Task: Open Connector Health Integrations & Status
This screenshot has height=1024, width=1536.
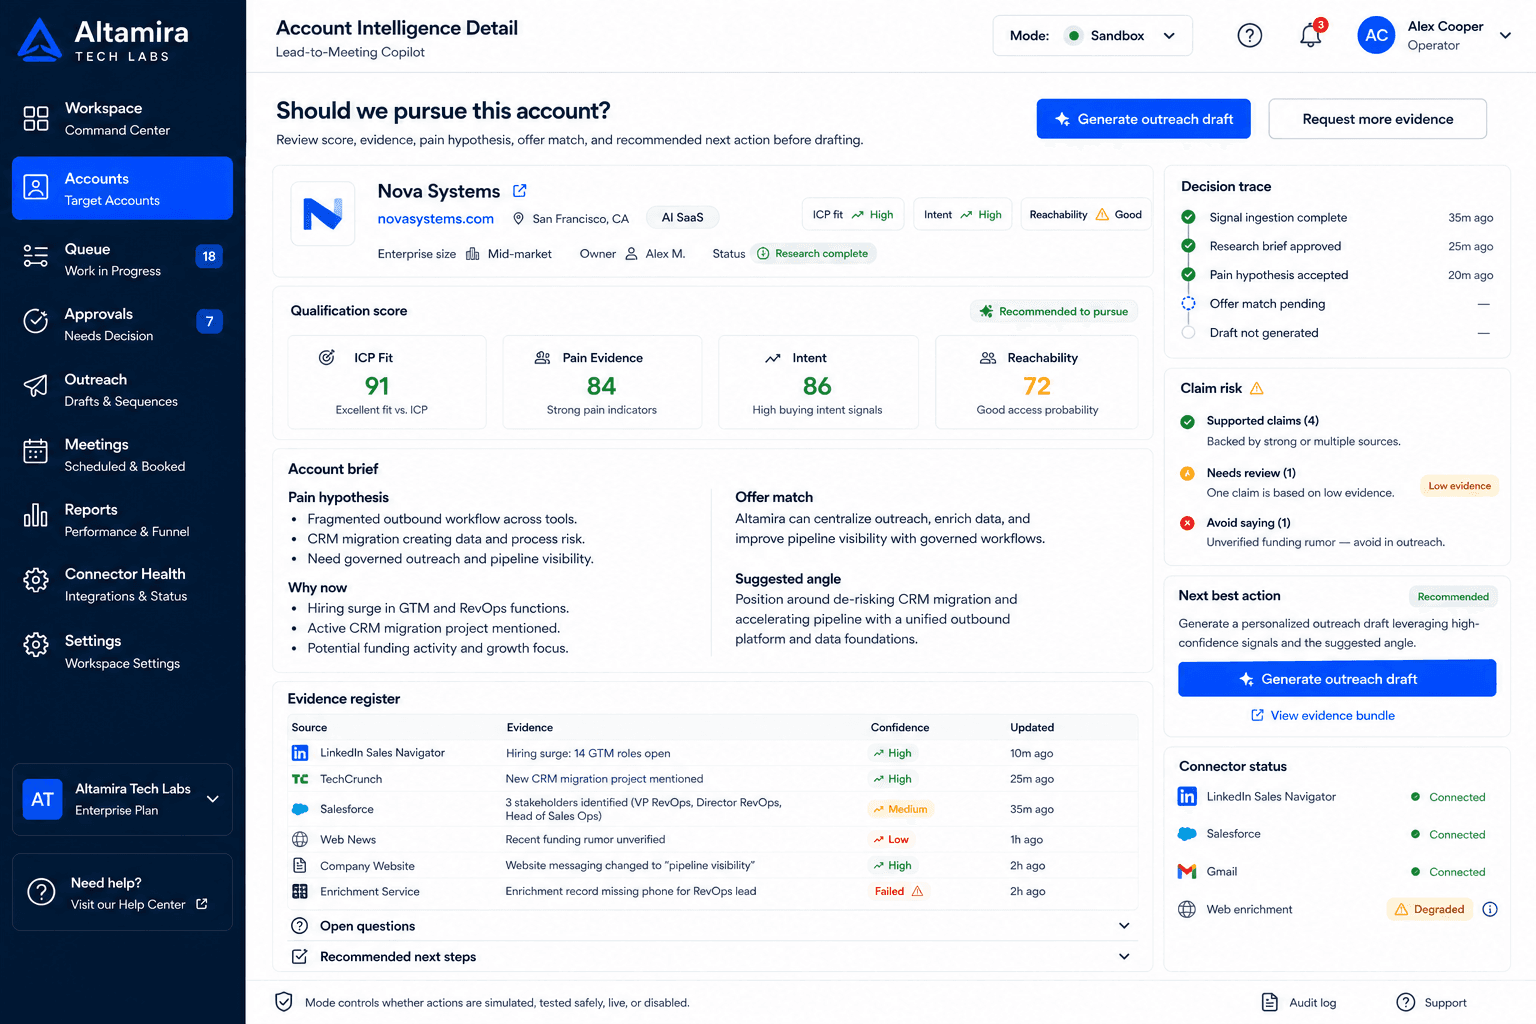Action: tap(122, 585)
